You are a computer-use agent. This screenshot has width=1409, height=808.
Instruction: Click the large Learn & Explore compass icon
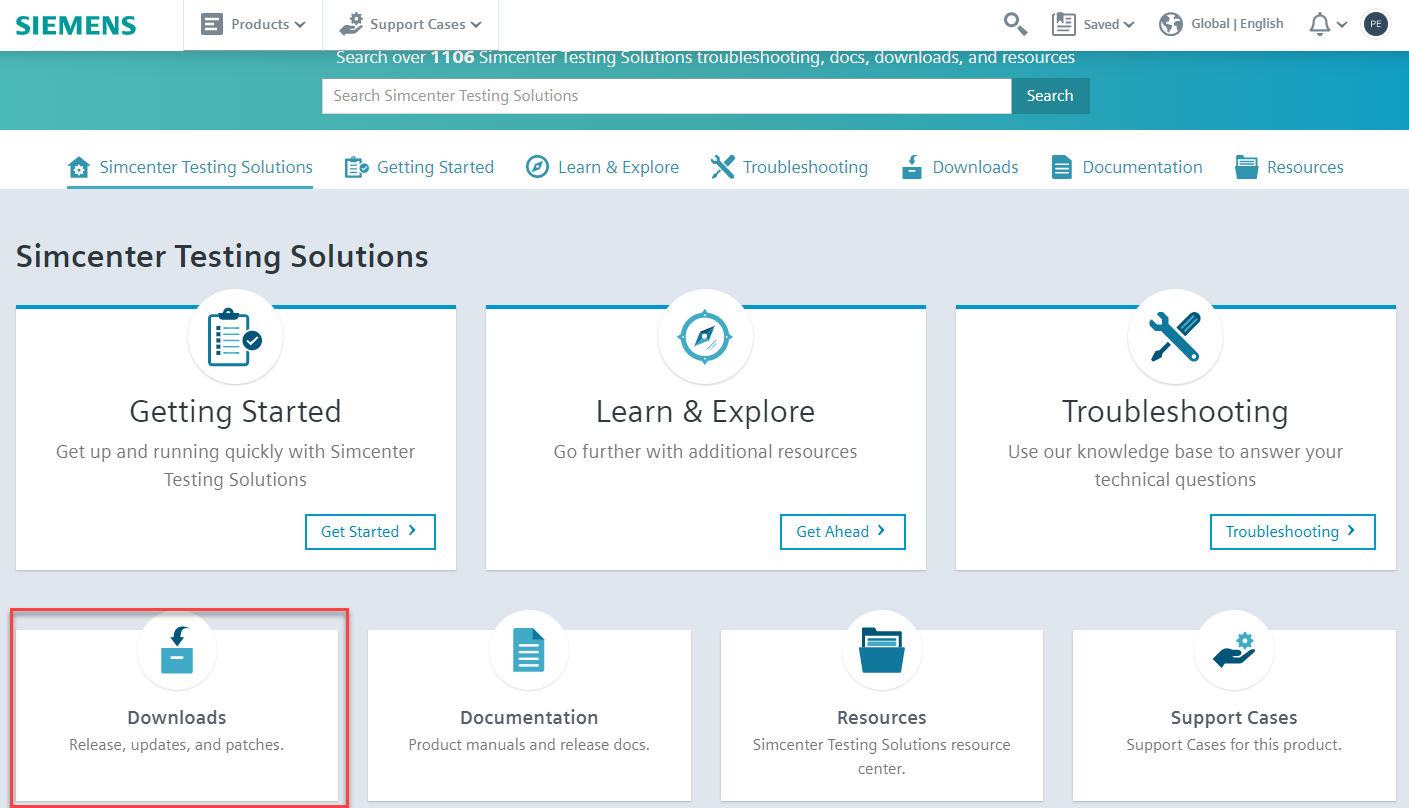(x=706, y=338)
